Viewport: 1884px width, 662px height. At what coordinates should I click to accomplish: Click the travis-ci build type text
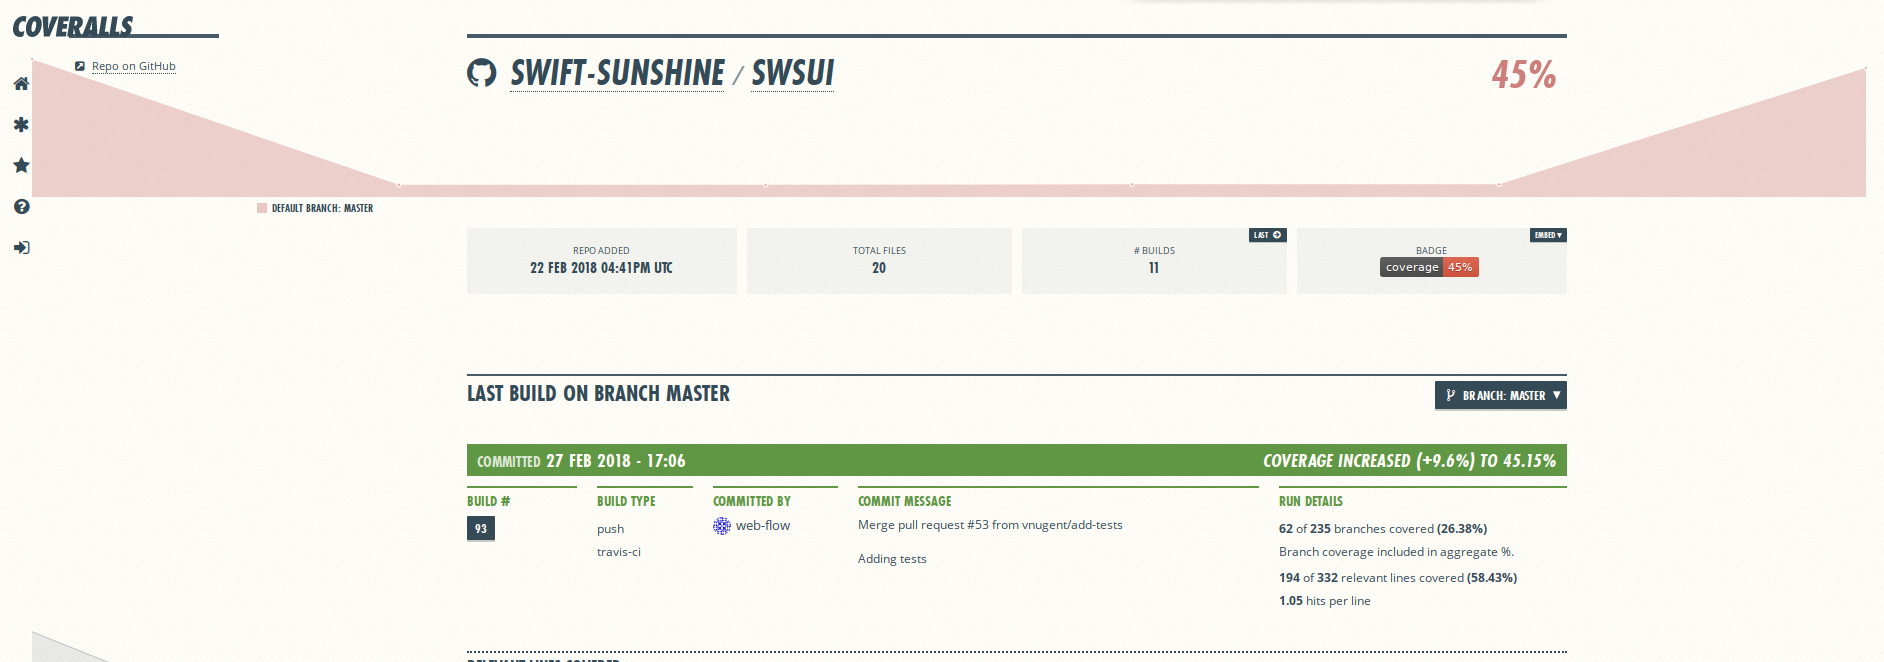[619, 552]
